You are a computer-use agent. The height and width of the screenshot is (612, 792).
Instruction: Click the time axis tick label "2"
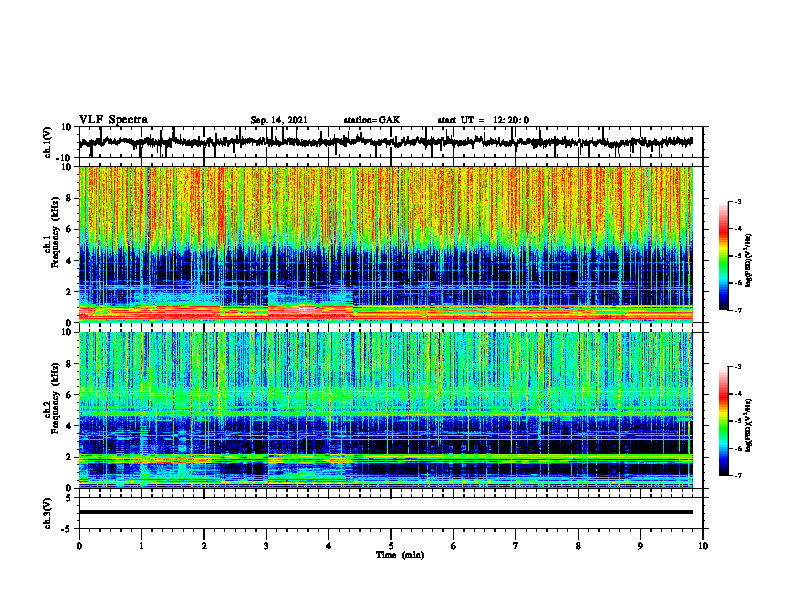(204, 546)
